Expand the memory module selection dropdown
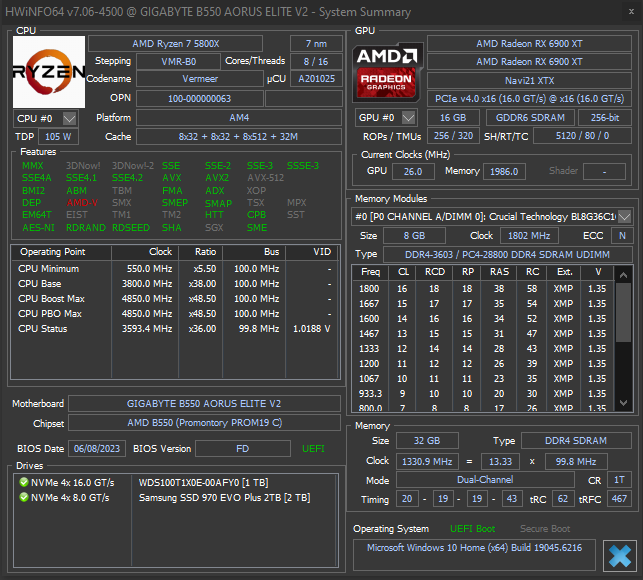 624,216
